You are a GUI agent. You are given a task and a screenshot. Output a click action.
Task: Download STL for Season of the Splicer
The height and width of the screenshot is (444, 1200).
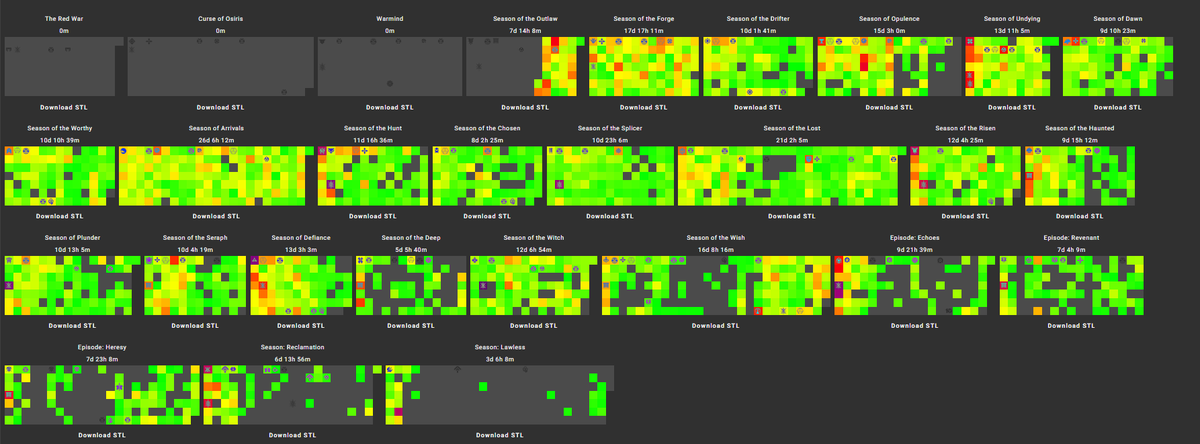coord(610,216)
